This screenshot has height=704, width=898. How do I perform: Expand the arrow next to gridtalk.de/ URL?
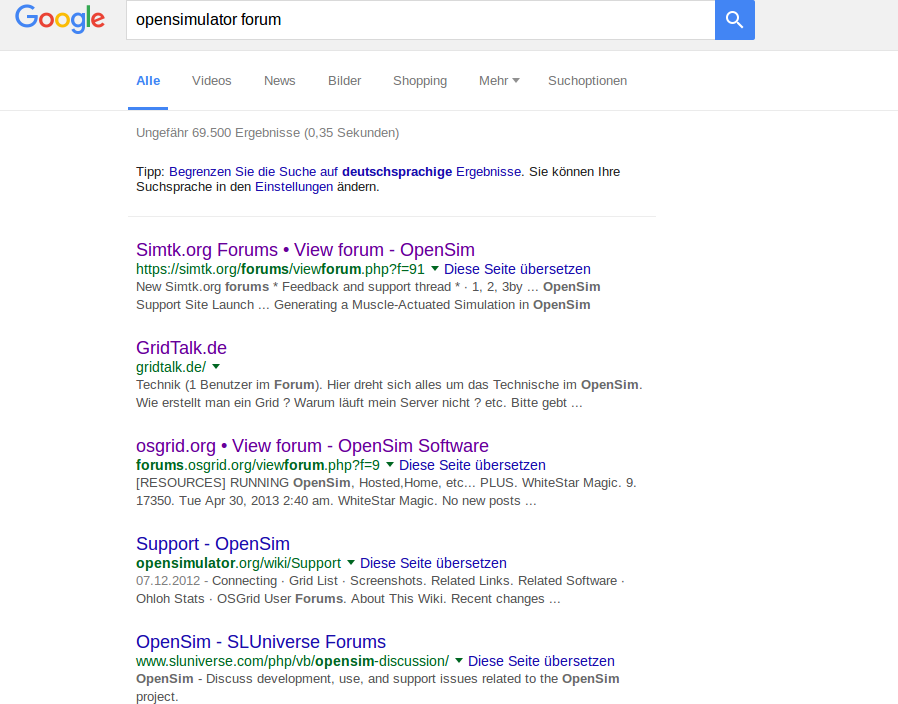point(216,367)
